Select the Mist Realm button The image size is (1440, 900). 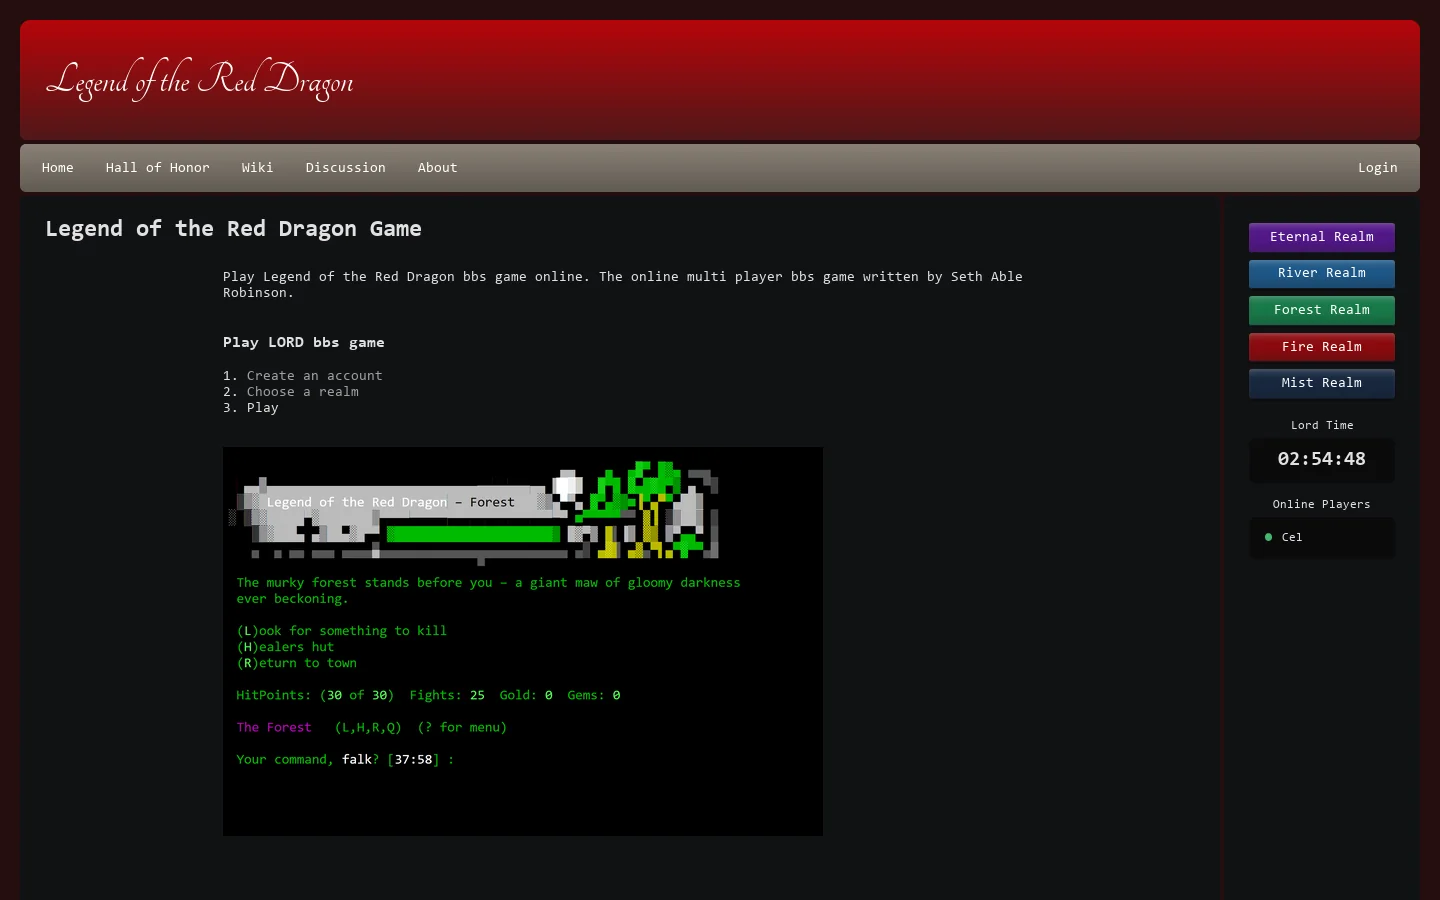coord(1322,383)
